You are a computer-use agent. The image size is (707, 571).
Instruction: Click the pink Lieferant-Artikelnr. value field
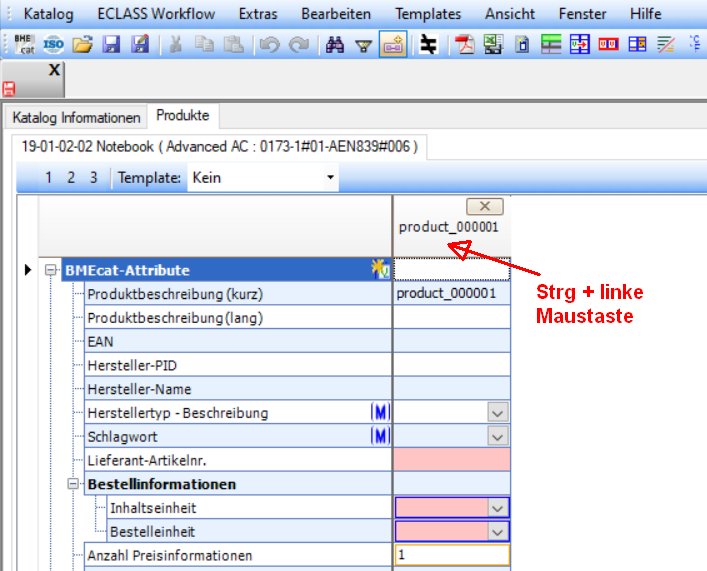pyautogui.click(x=452, y=460)
